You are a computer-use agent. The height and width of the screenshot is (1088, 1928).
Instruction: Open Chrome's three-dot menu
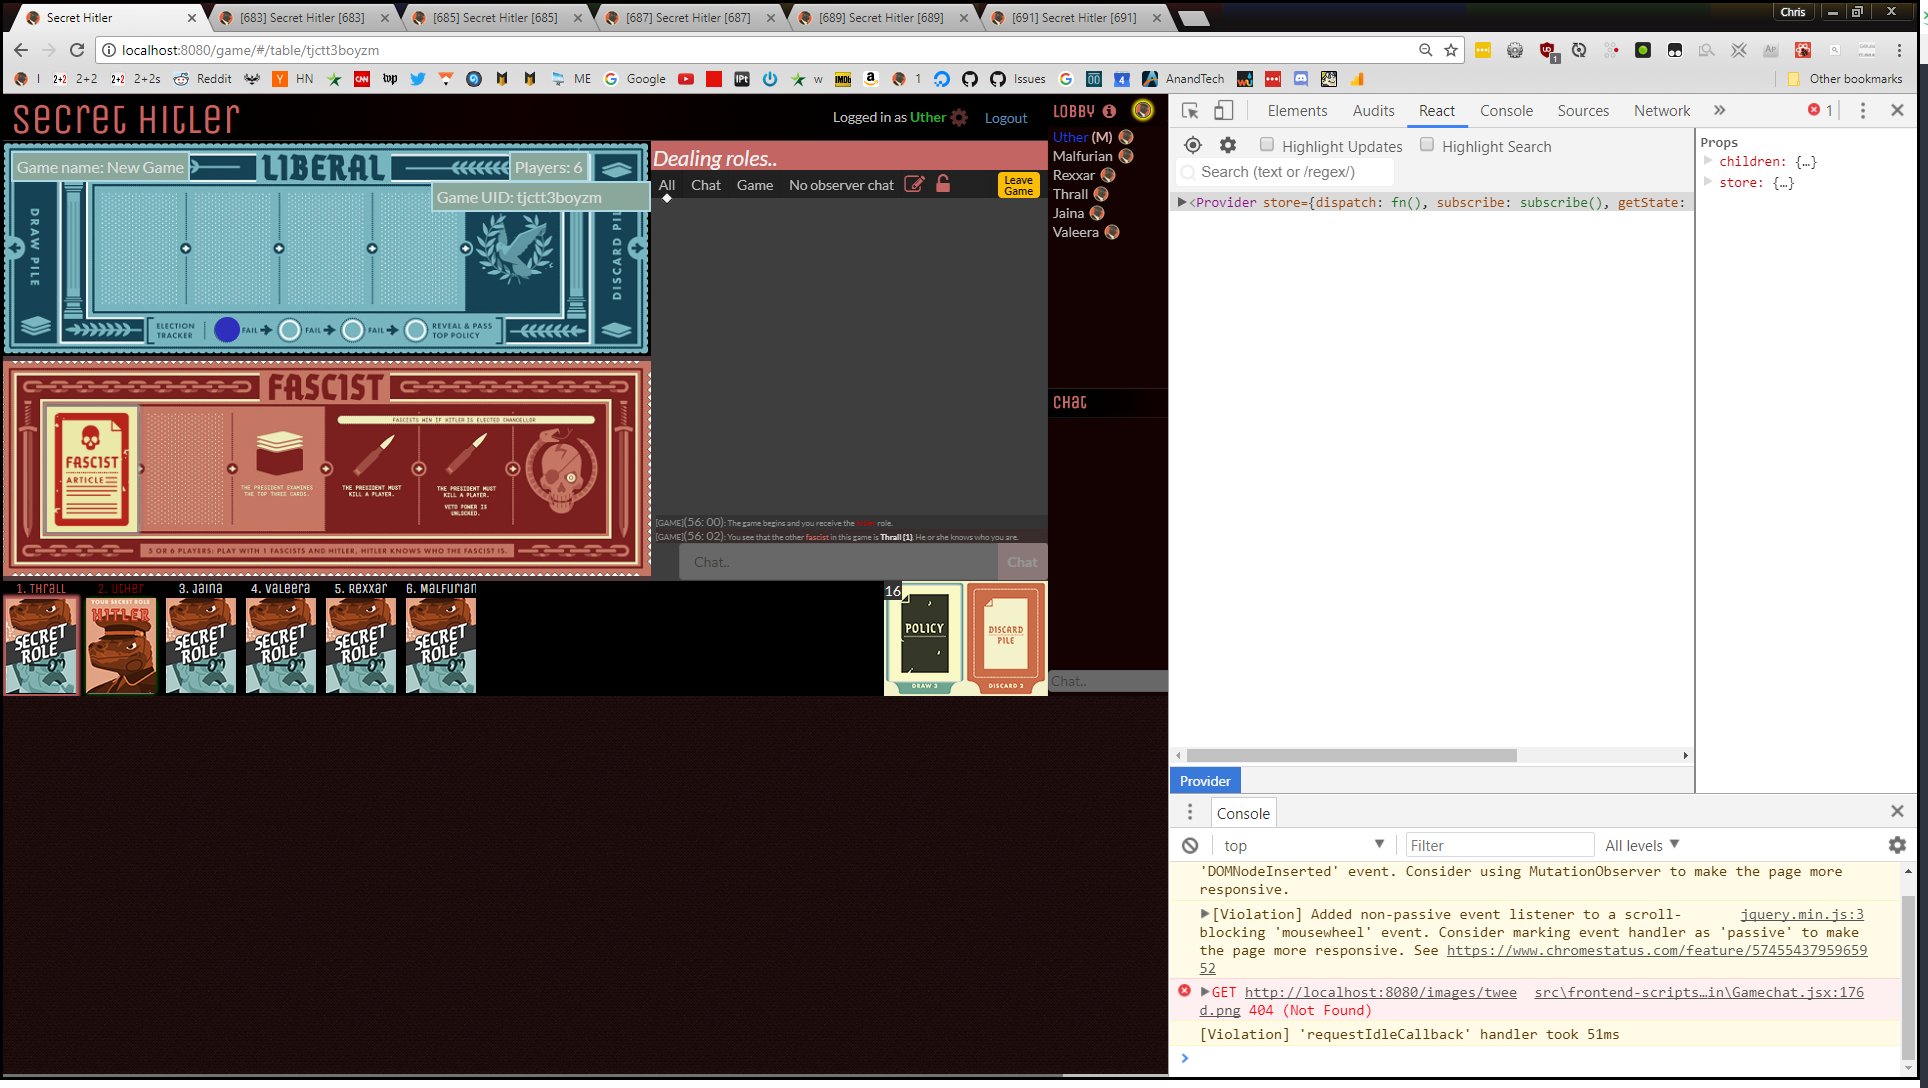pos(1899,50)
